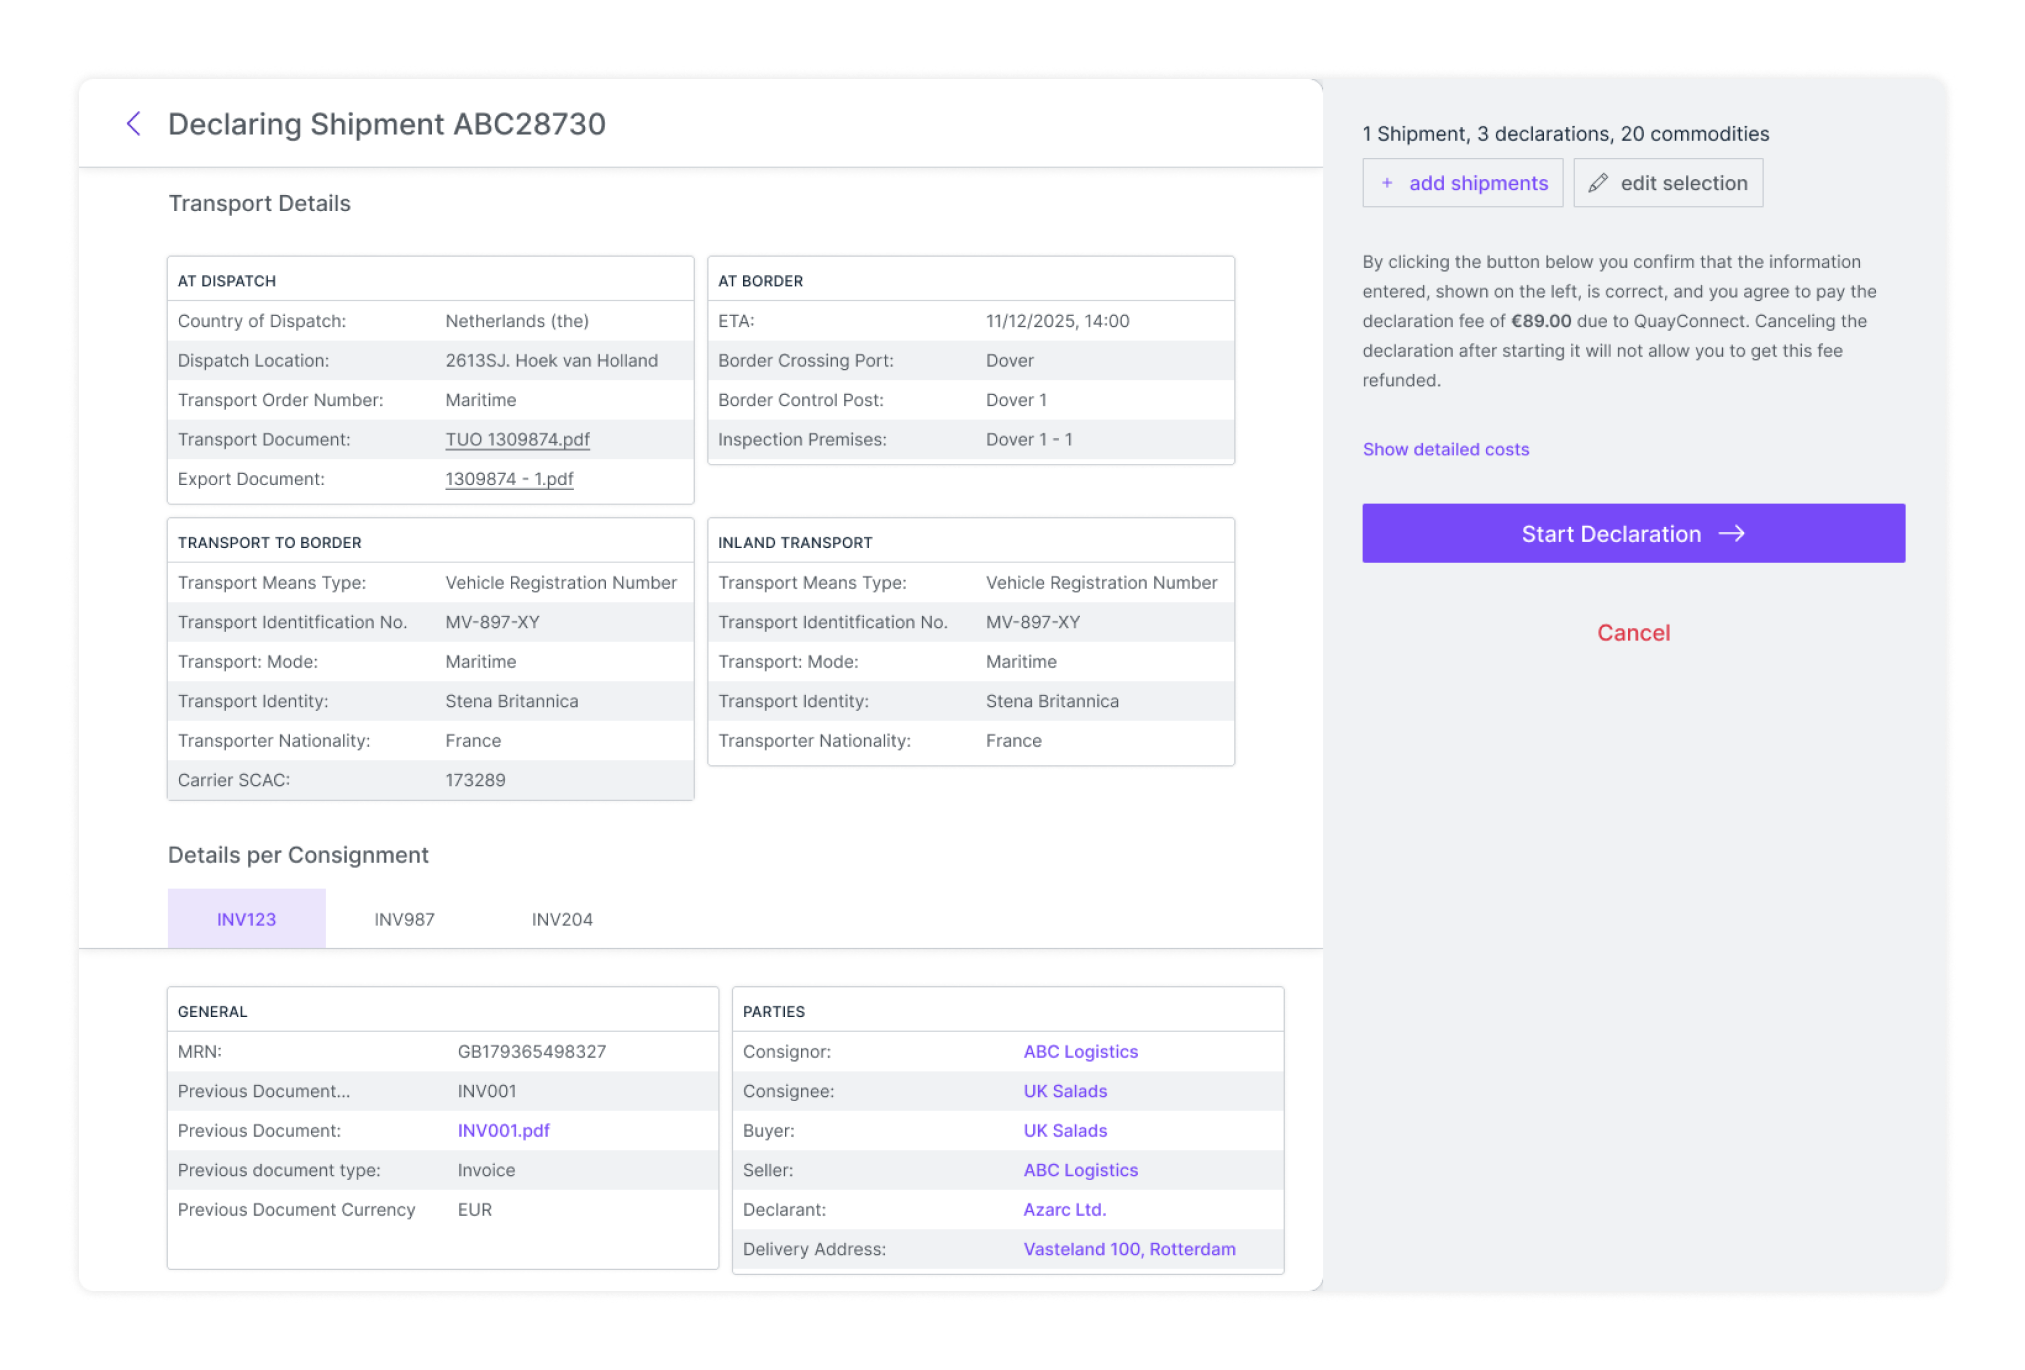Open the Consignee UK Salads link
2025x1370 pixels.
pos(1065,1091)
